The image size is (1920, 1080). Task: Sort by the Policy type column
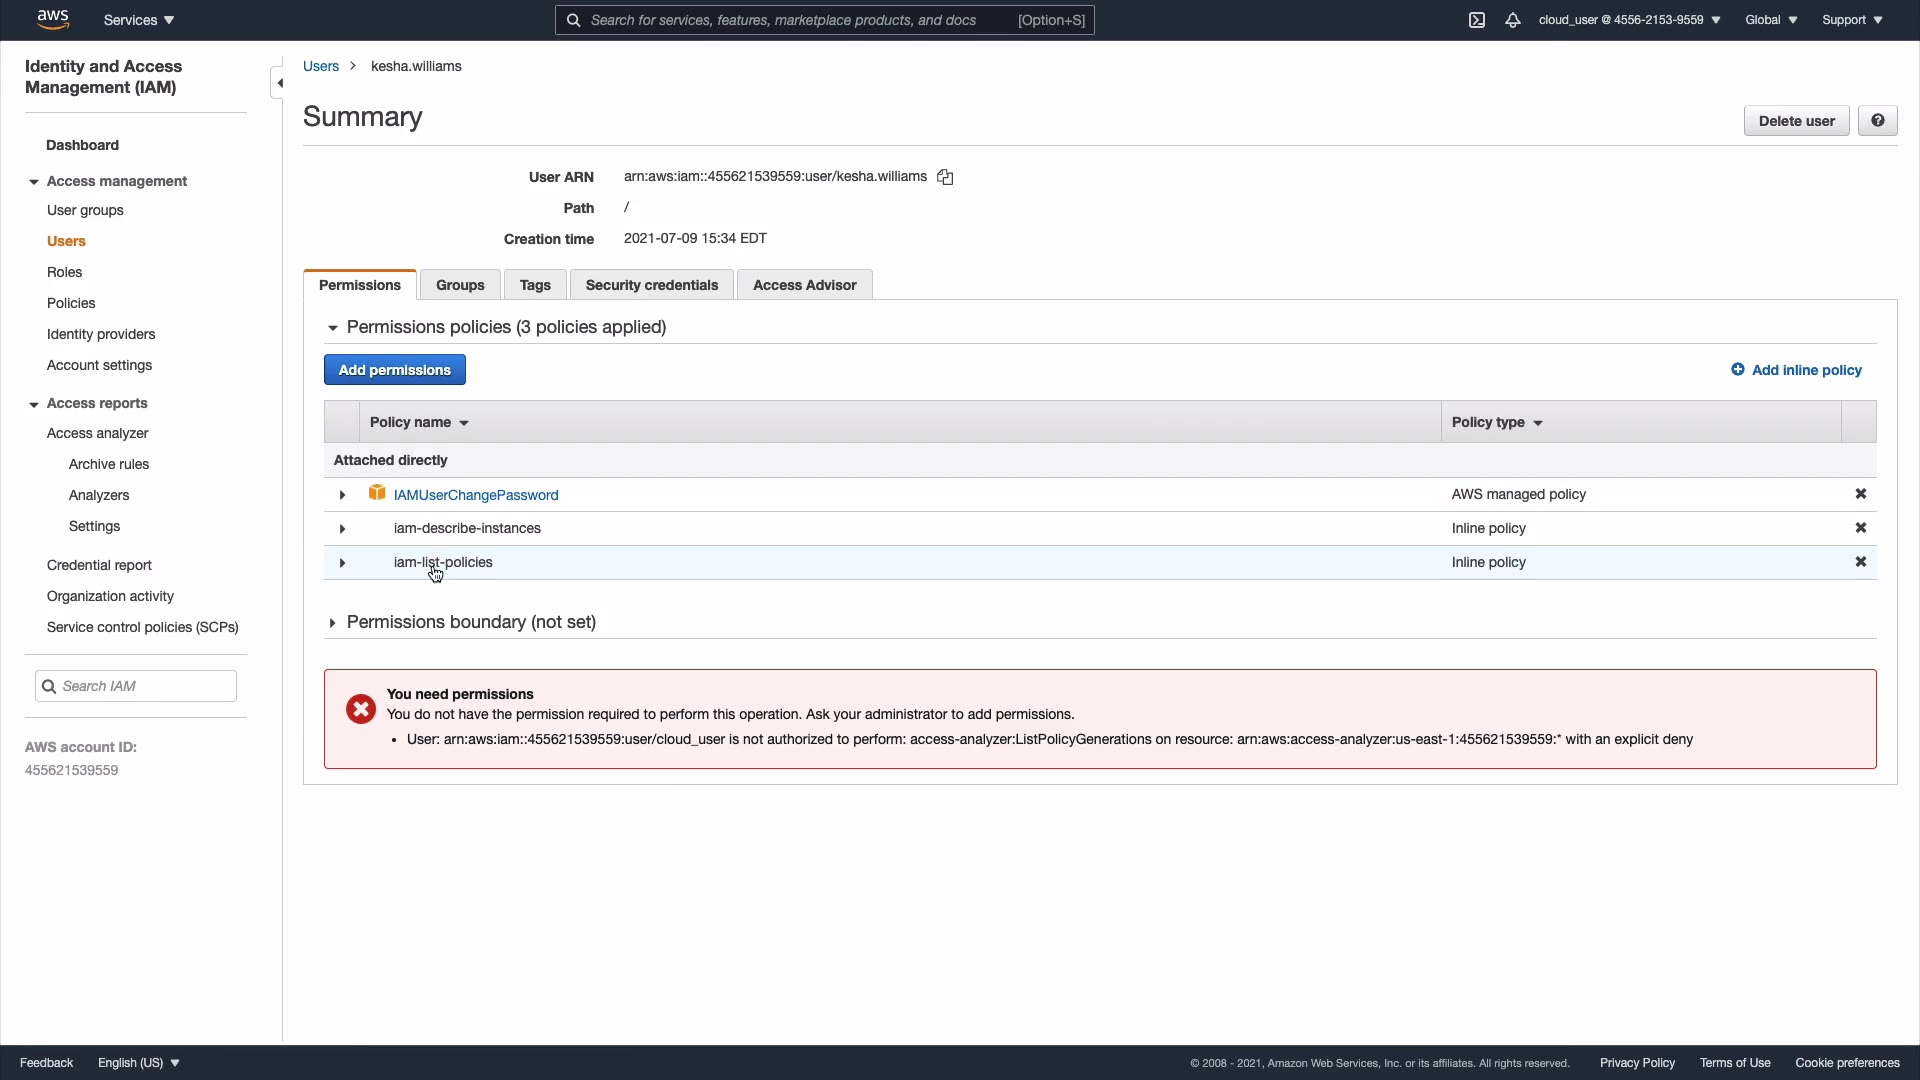1497,422
